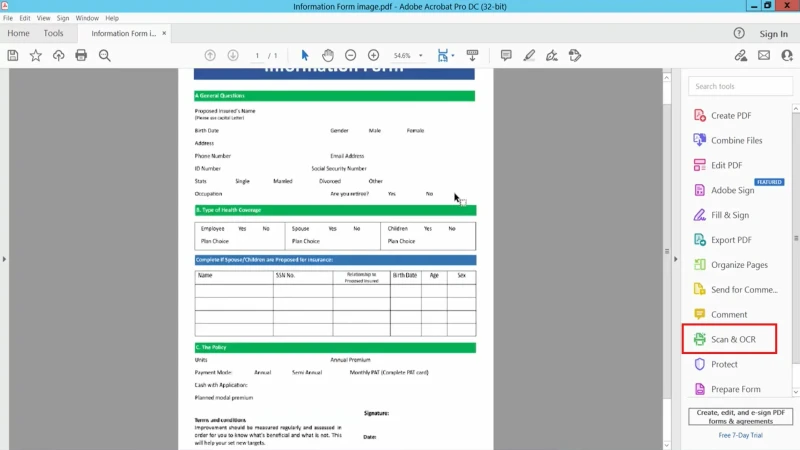Click the tools pane scroll up arrow
Viewport: 800px width, 450px height.
point(796,108)
